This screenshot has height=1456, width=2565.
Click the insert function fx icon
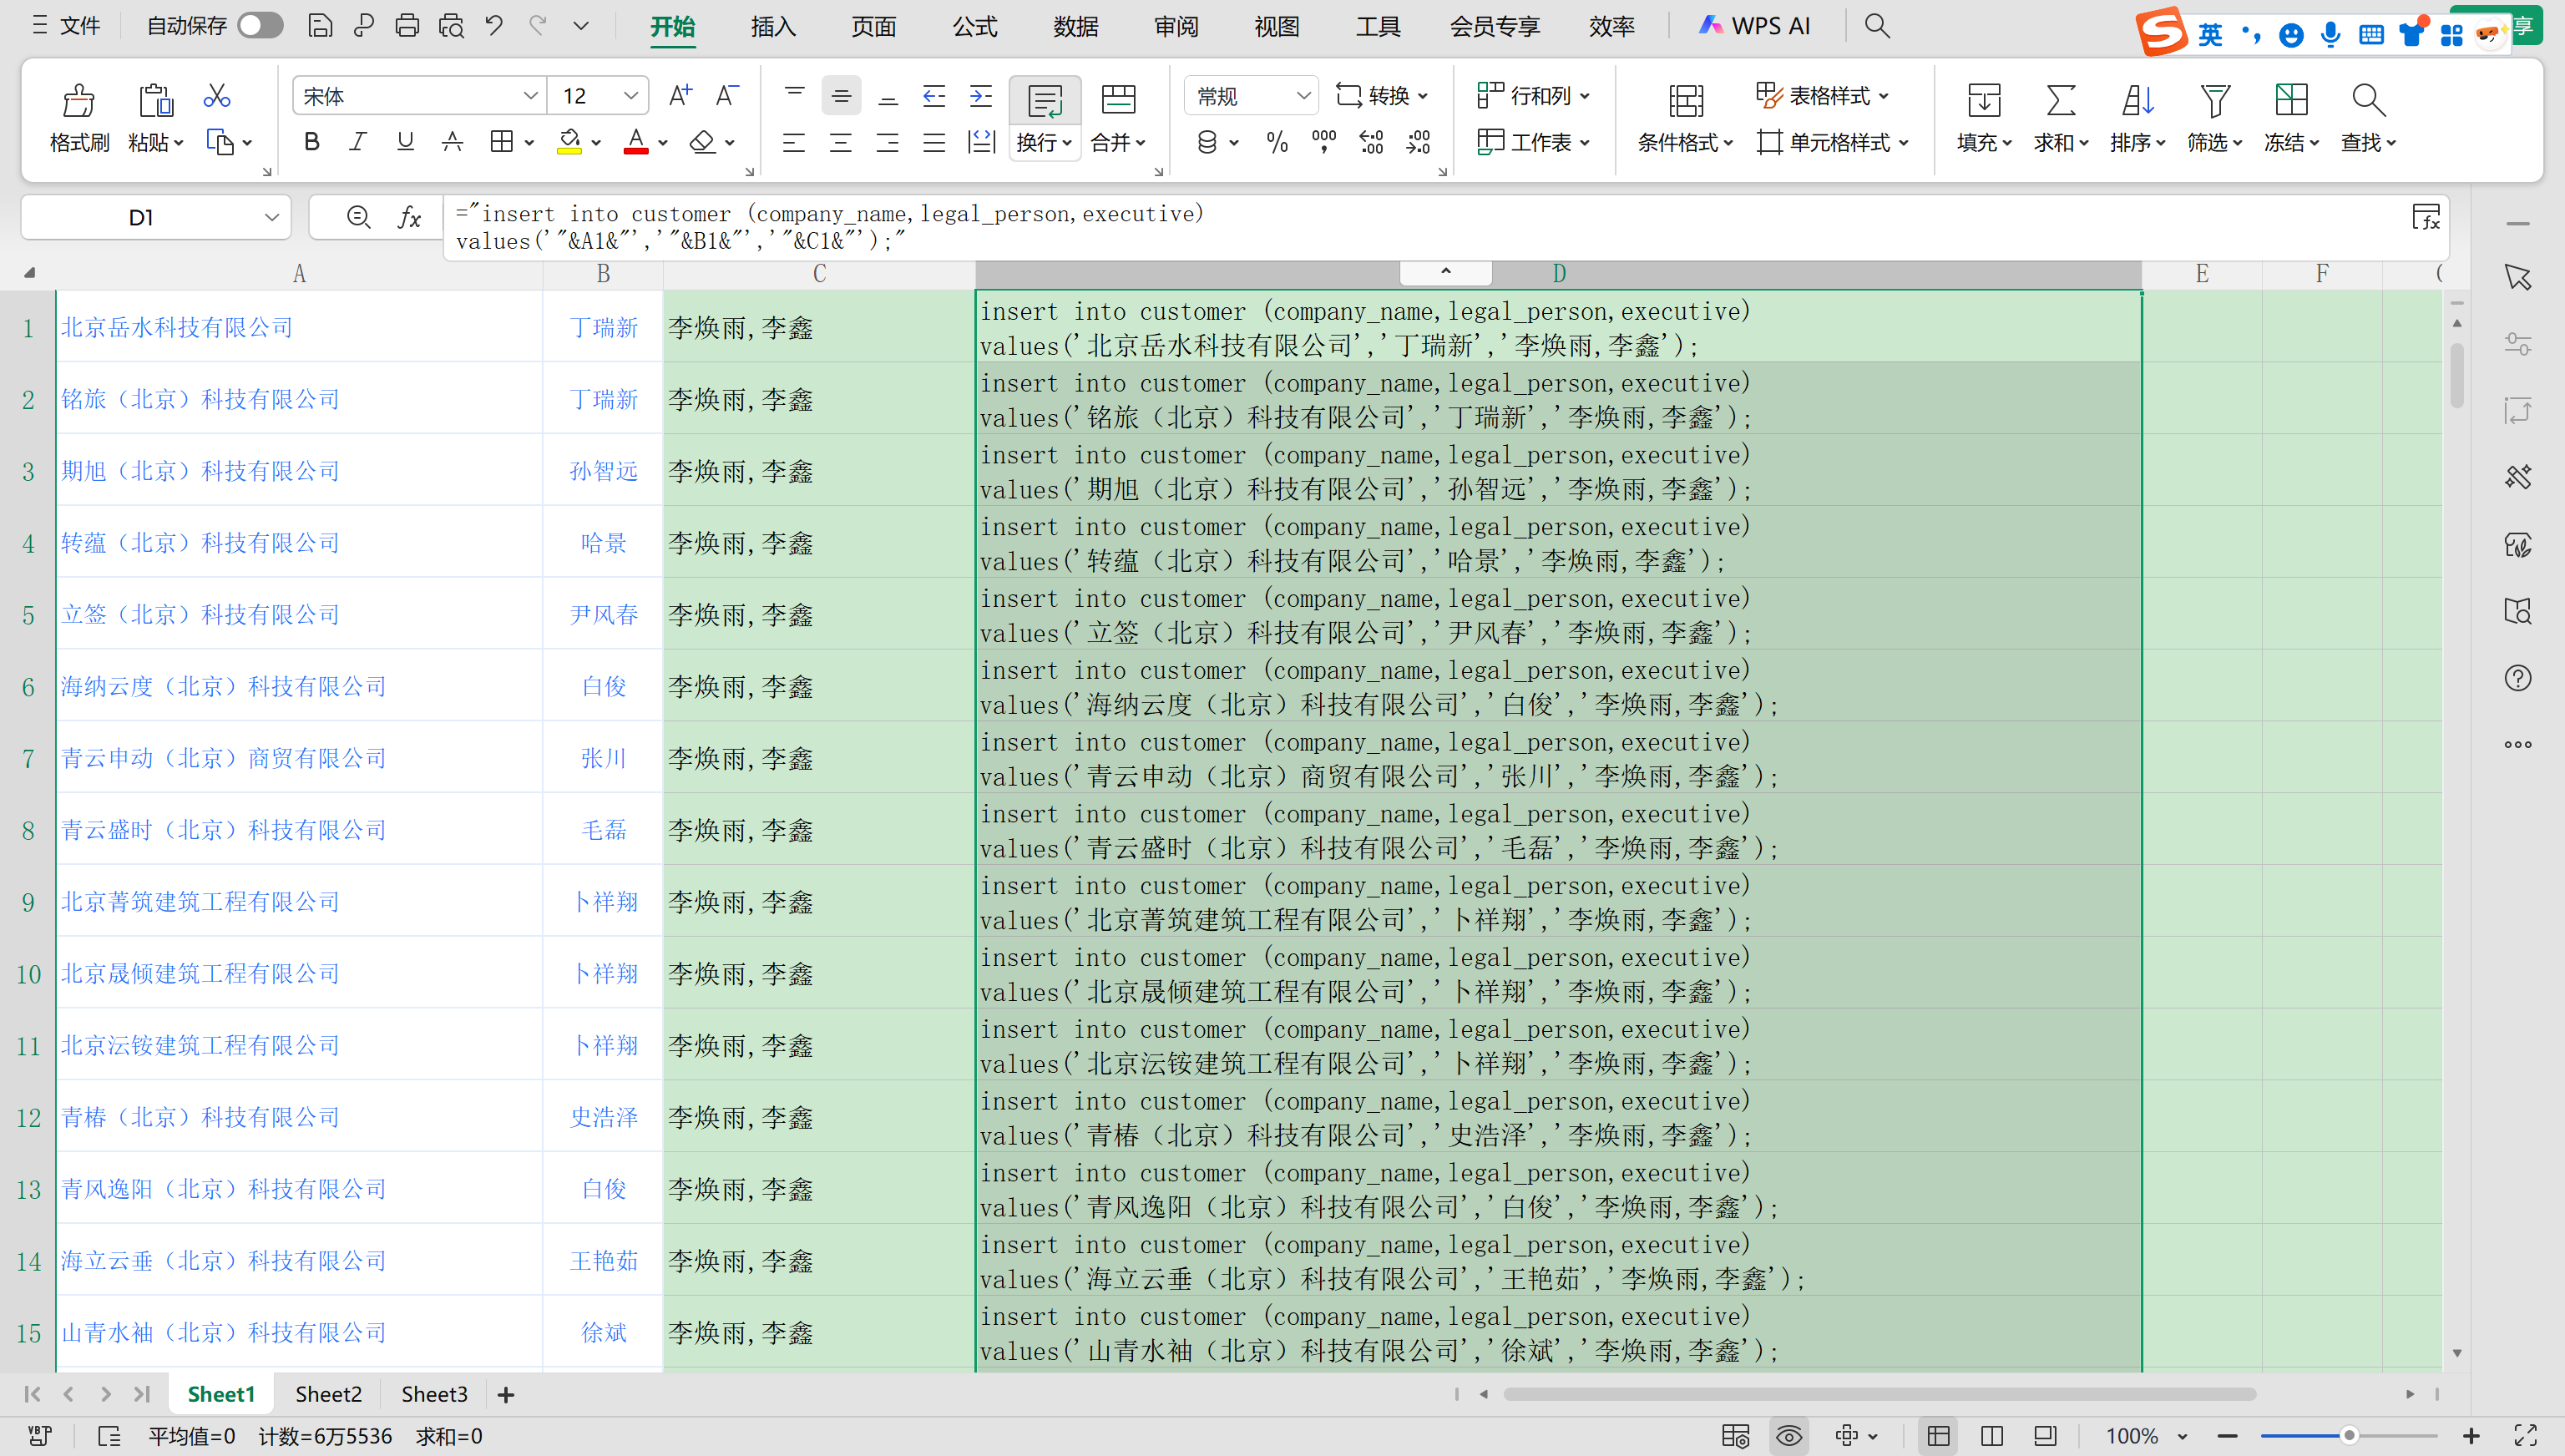[410, 217]
